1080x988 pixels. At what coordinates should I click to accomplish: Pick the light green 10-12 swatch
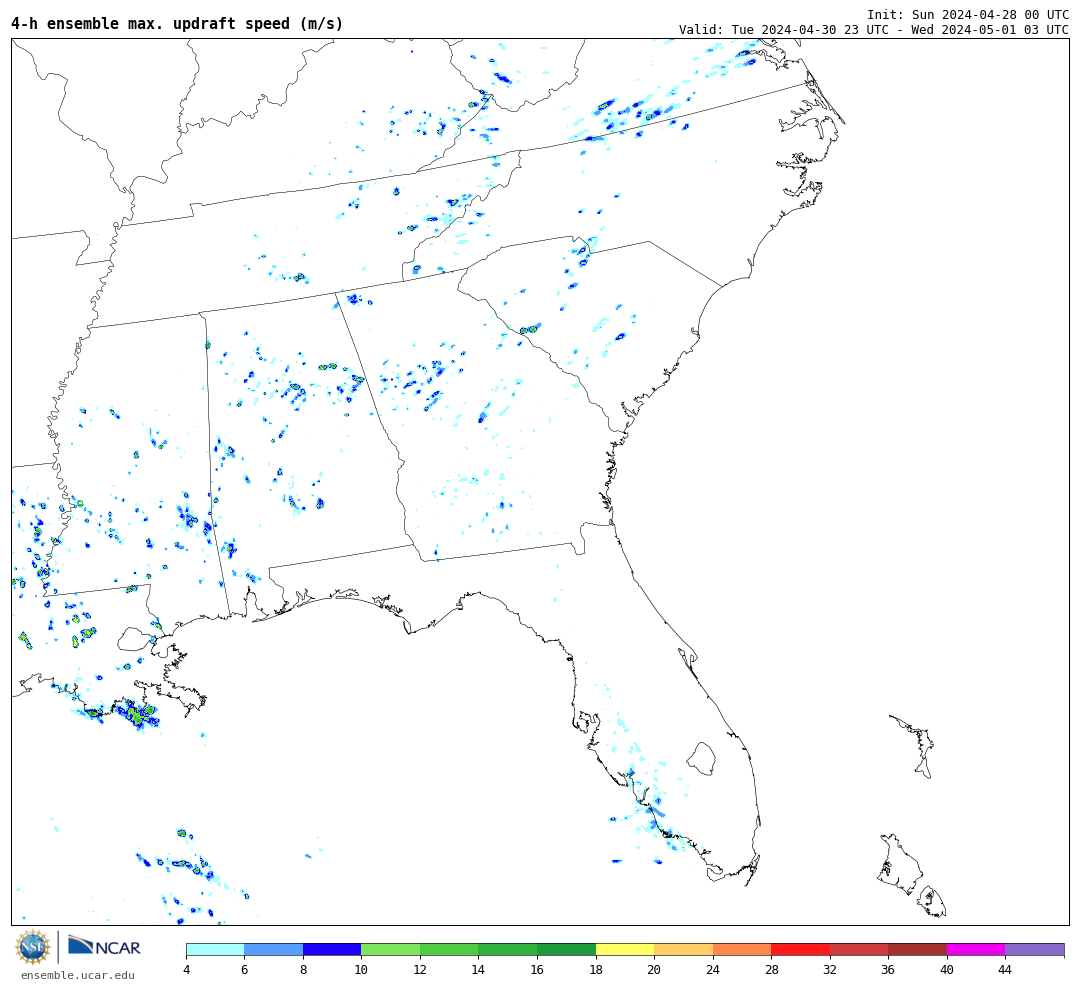pyautogui.click(x=391, y=949)
